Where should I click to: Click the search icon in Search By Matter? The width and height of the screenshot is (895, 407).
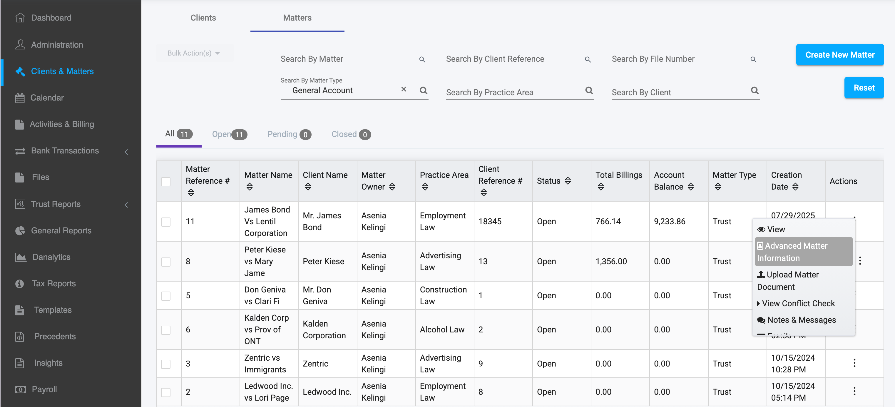pyautogui.click(x=422, y=60)
